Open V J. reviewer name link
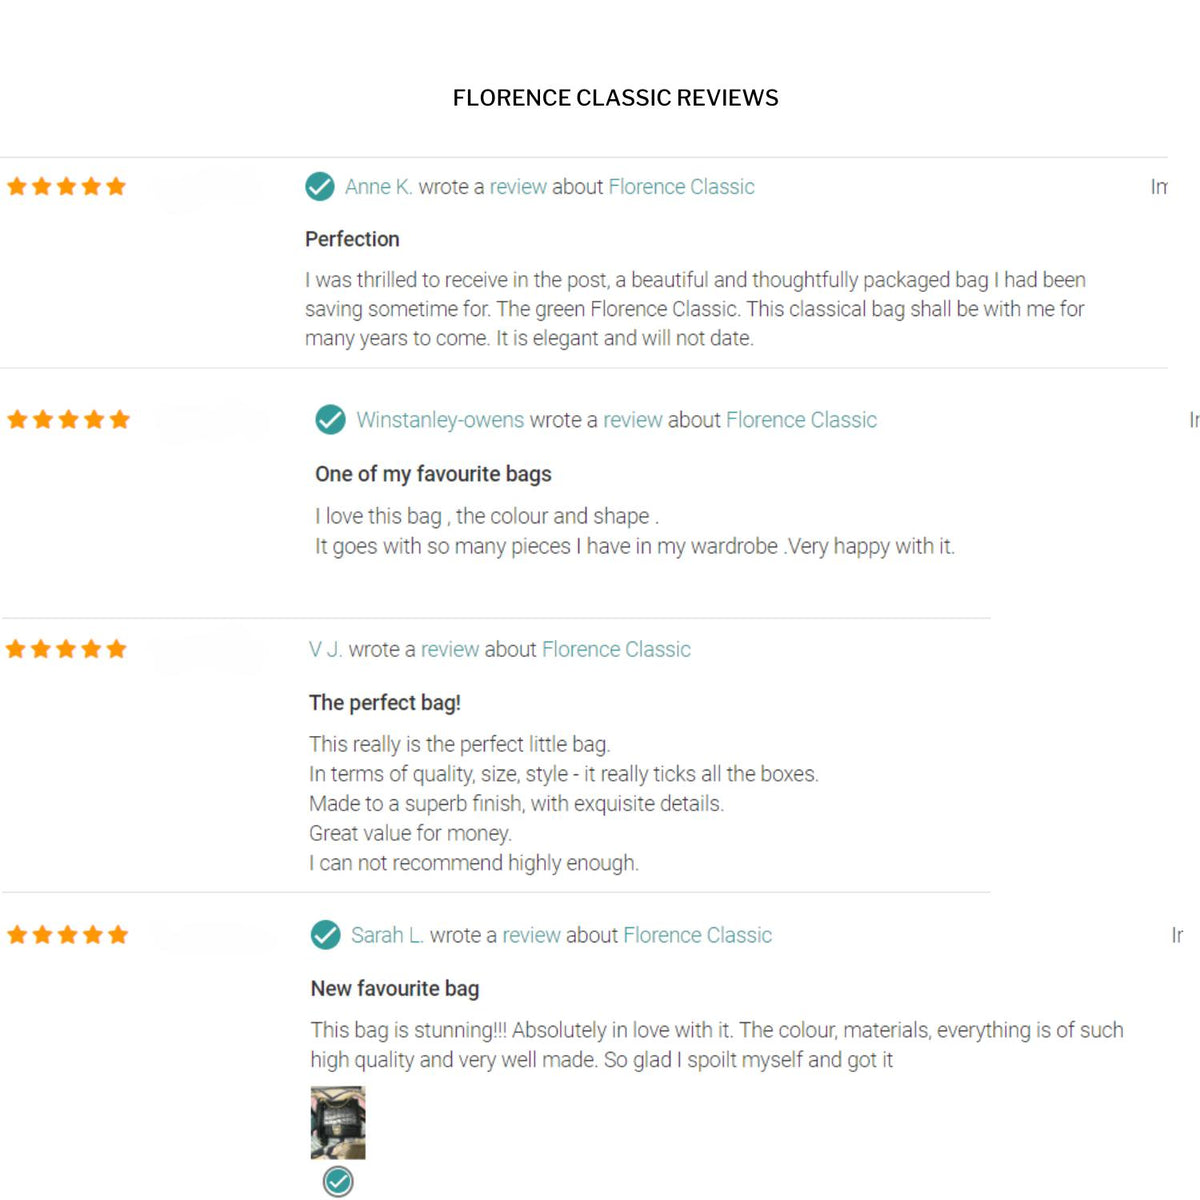1200x1200 pixels. [326, 650]
